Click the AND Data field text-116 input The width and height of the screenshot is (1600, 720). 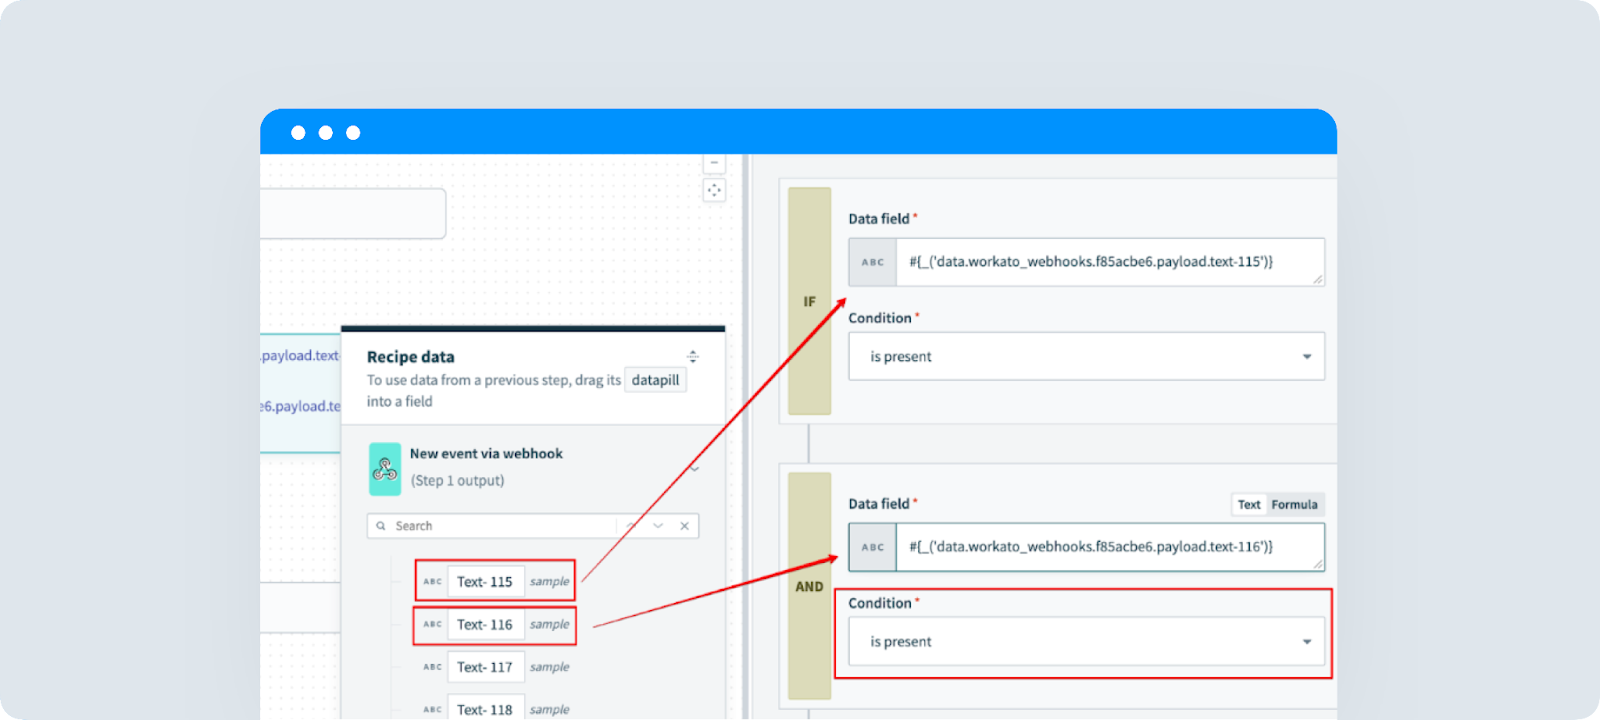point(1110,547)
